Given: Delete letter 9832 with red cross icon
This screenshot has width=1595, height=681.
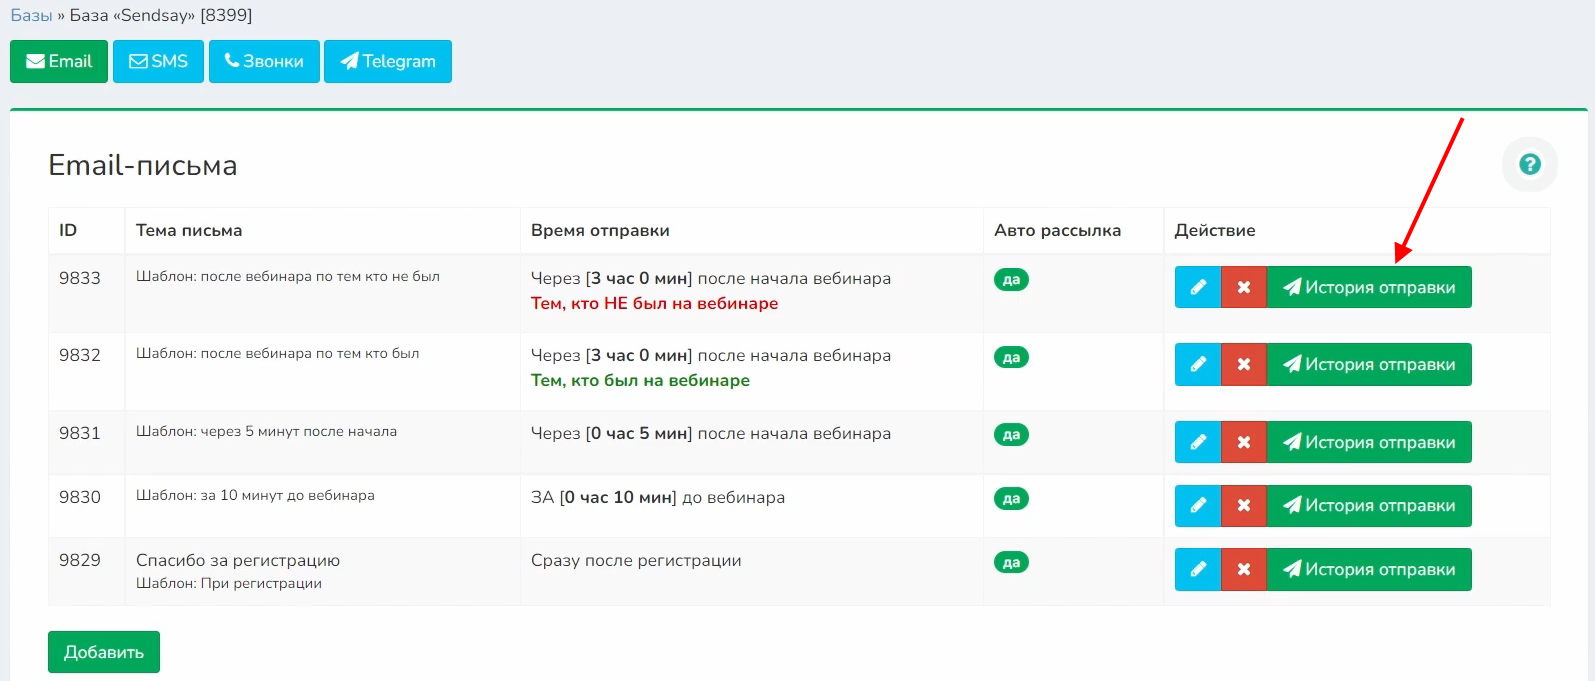Looking at the screenshot, I should coord(1244,364).
